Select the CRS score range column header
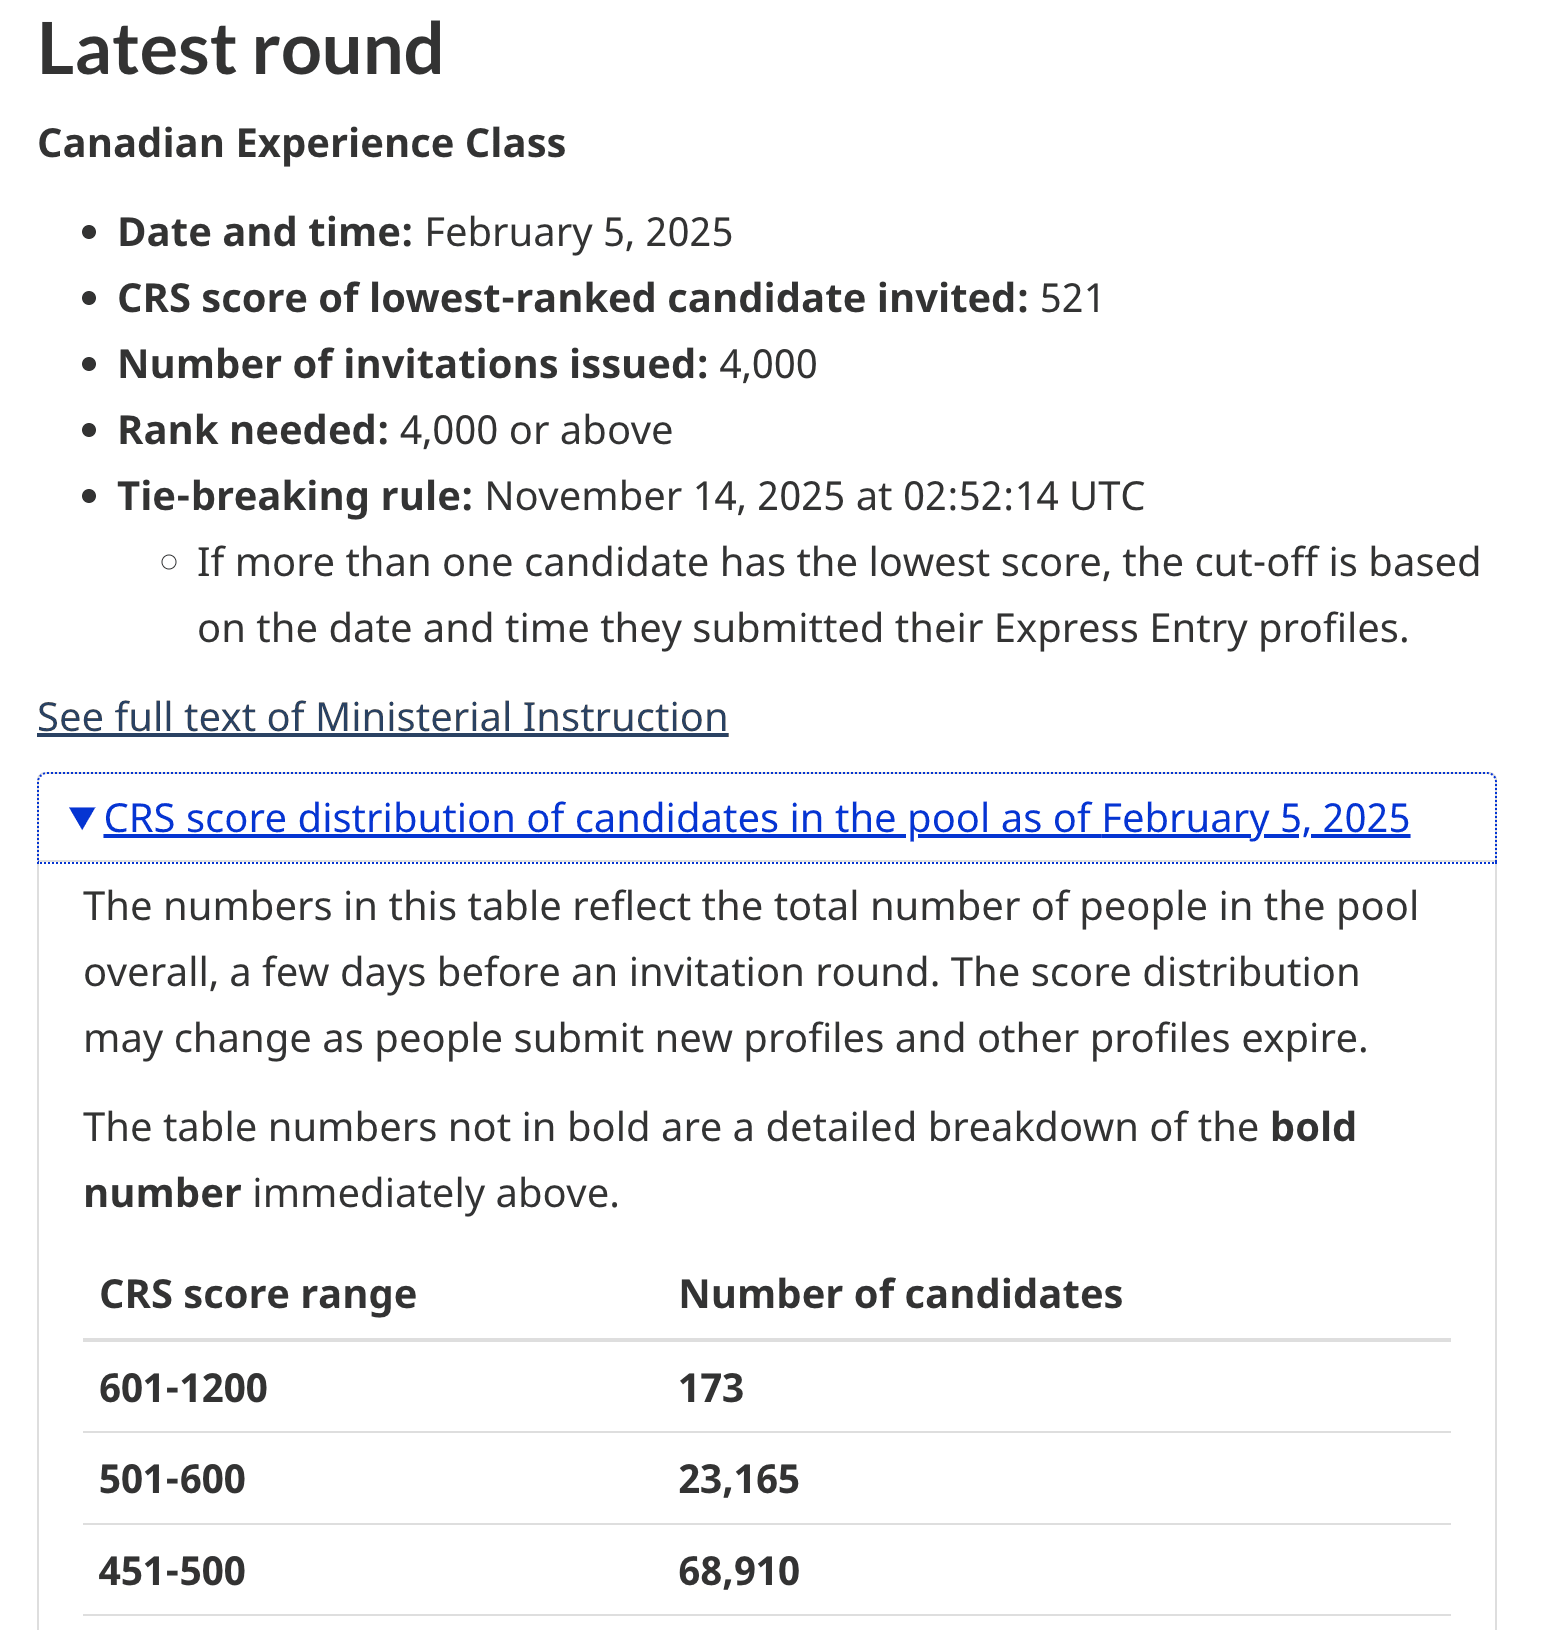Image resolution: width=1548 pixels, height=1630 pixels. point(258,1294)
